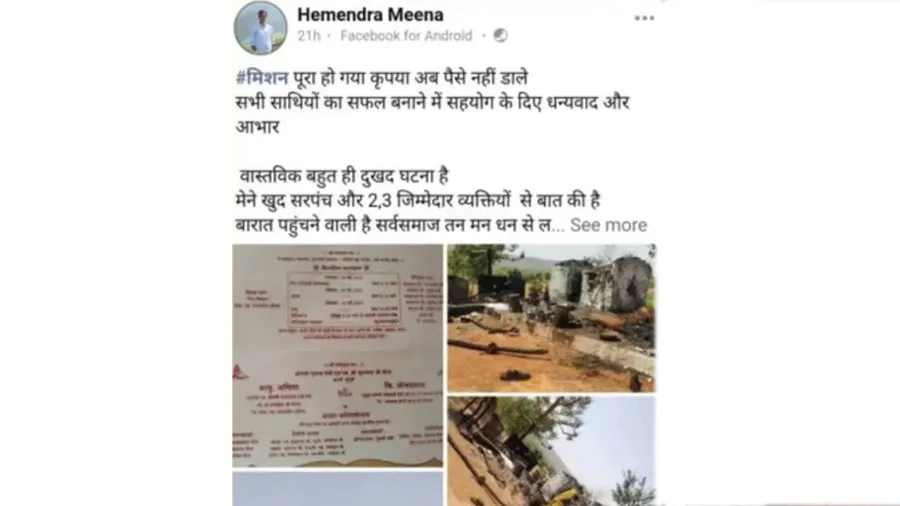Click the सरपंच sentence in the post

pos(418,200)
